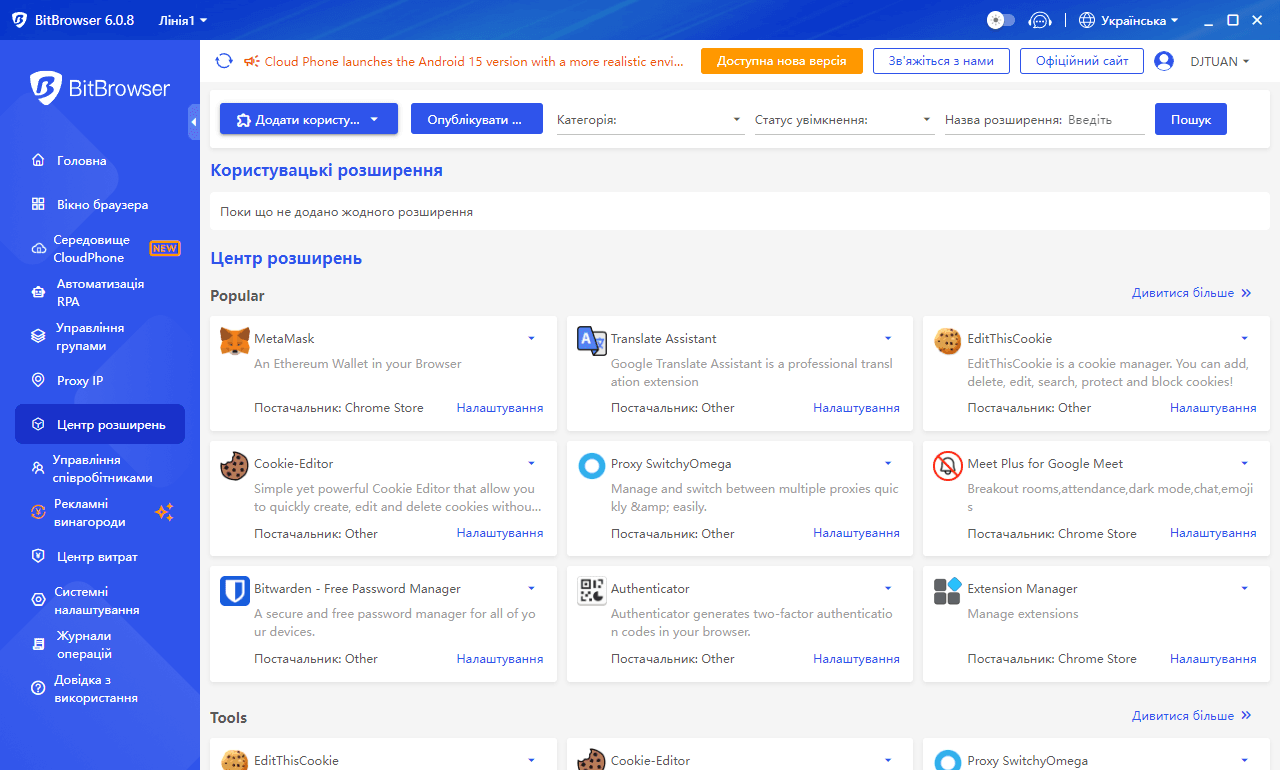
Task: Click Дивитися більше for Tools section
Action: click(1192, 715)
